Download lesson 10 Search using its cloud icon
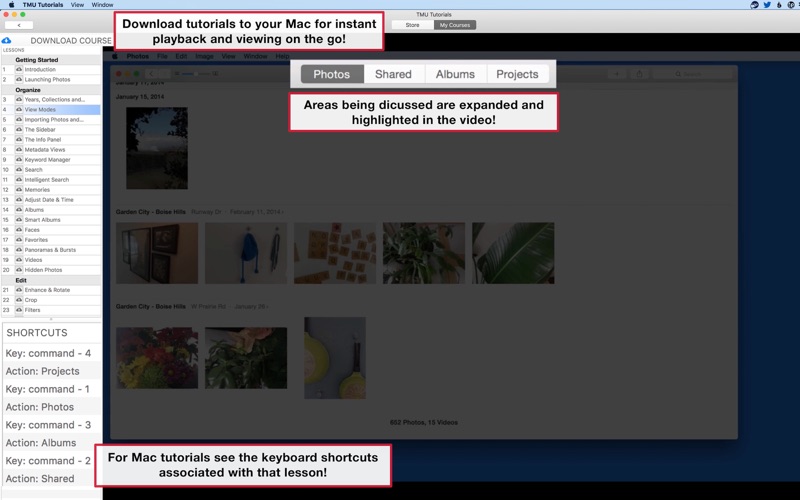This screenshot has width=800, height=500. [x=19, y=169]
